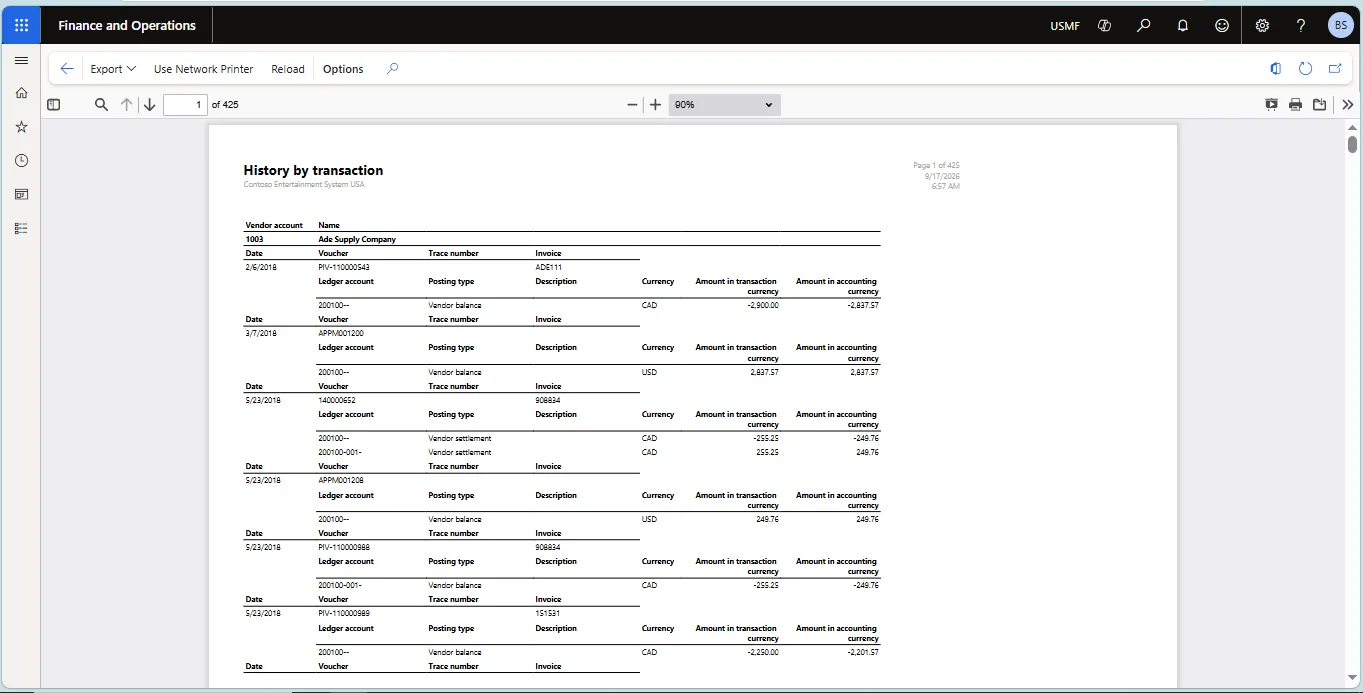Zoom out with the minus button
Screen dimensions: 1363x693
632,104
